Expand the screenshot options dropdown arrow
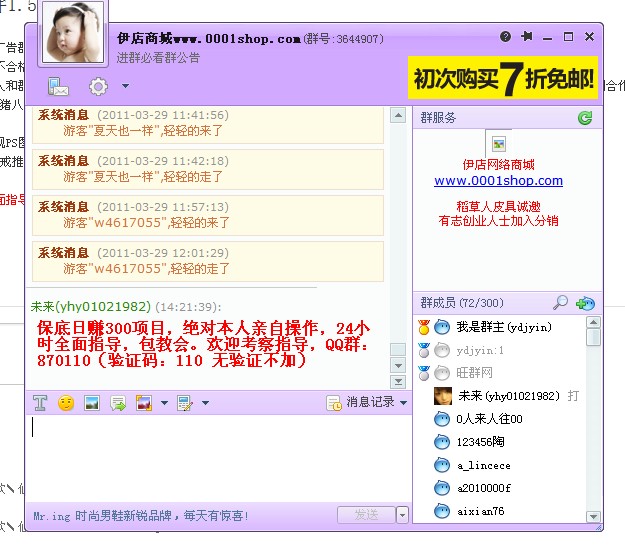This screenshot has width=625, height=545. point(164,403)
